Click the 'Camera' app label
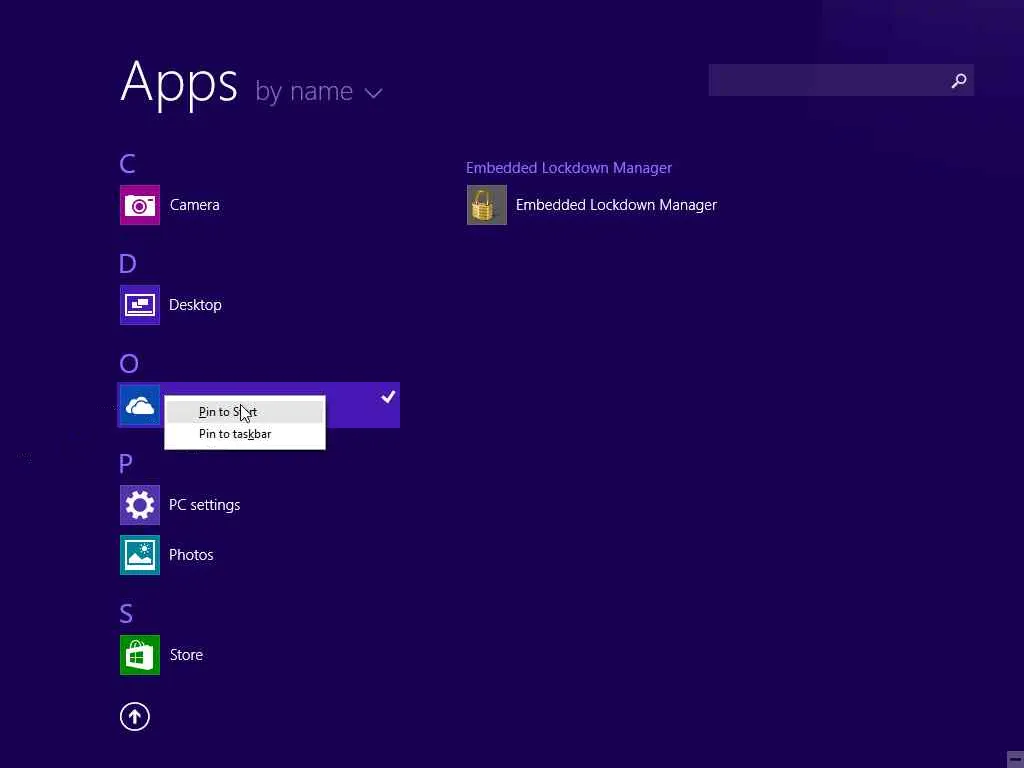This screenshot has height=768, width=1024. [195, 205]
